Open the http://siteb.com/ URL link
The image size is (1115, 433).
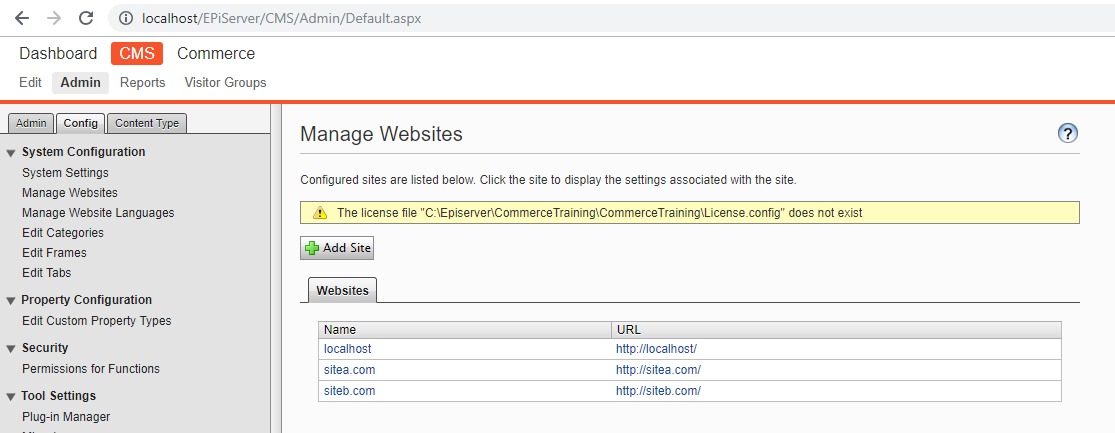[x=658, y=391]
